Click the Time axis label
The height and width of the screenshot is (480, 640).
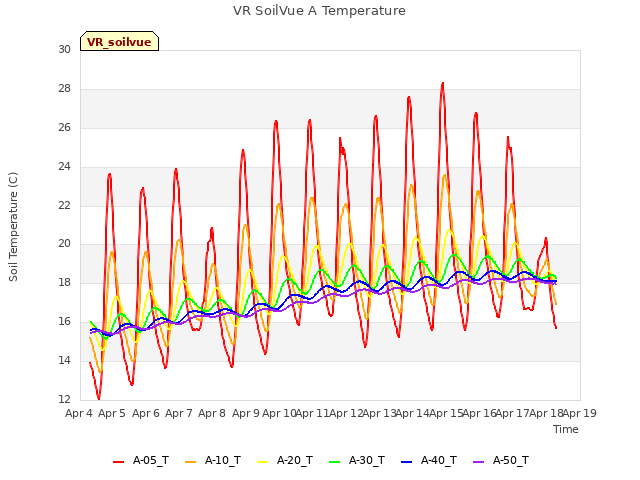click(566, 429)
